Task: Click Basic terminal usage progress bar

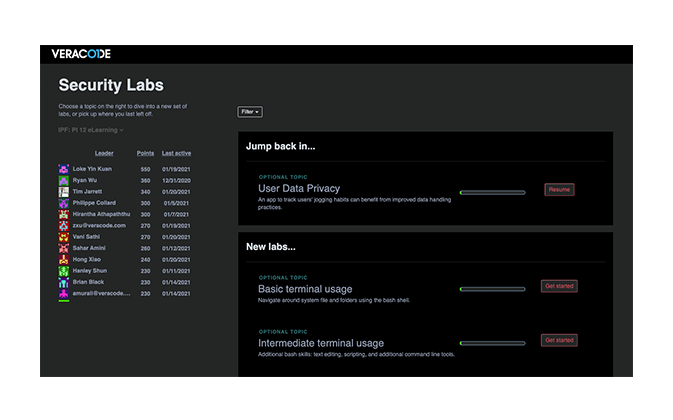Action: 492,289
